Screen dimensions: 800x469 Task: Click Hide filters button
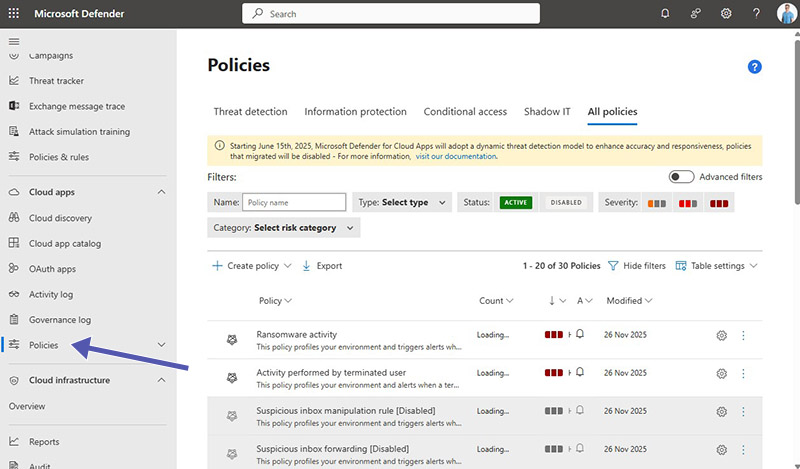pyautogui.click(x=637, y=266)
